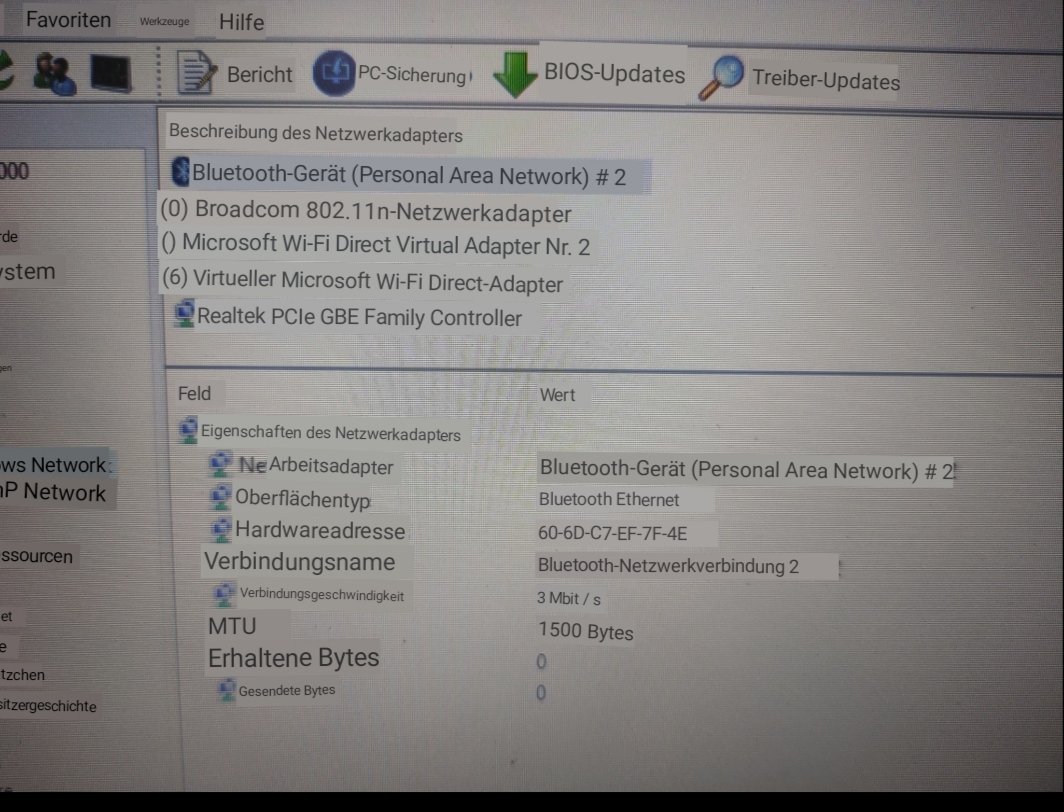Screen dimensions: 1064x812
Task: Click the green BIOS-Updates arrow icon
Action: tap(515, 74)
